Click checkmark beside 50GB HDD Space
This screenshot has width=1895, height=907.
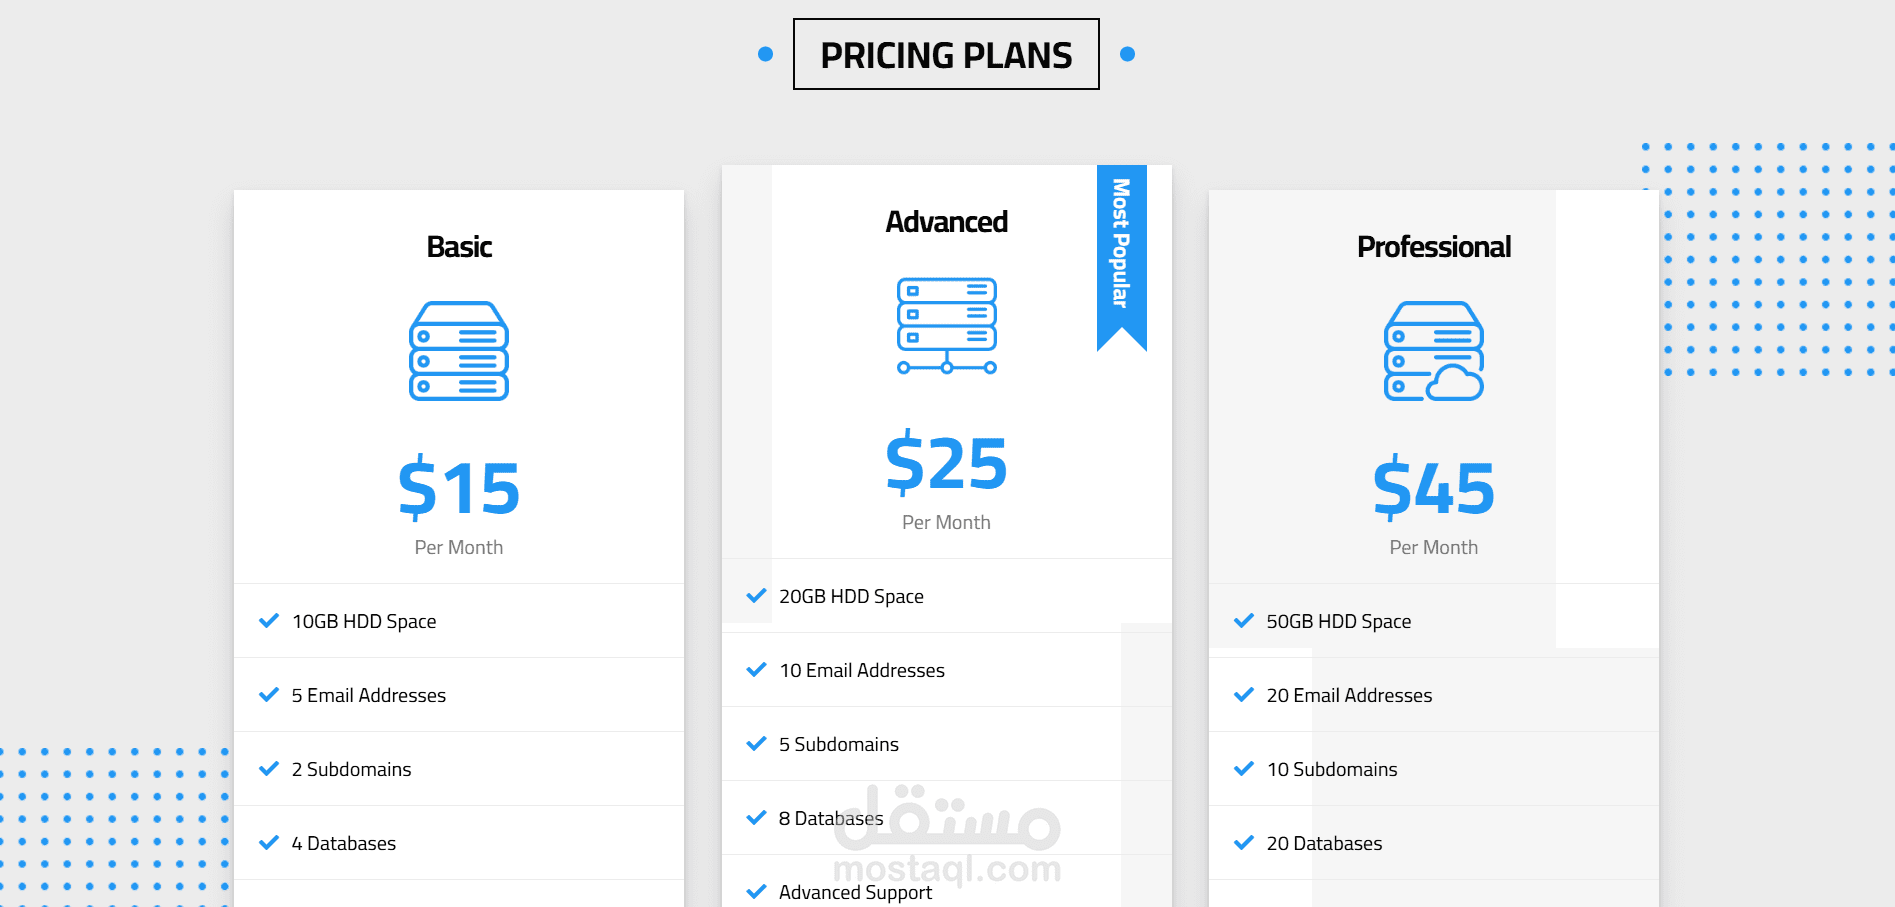(x=1243, y=621)
